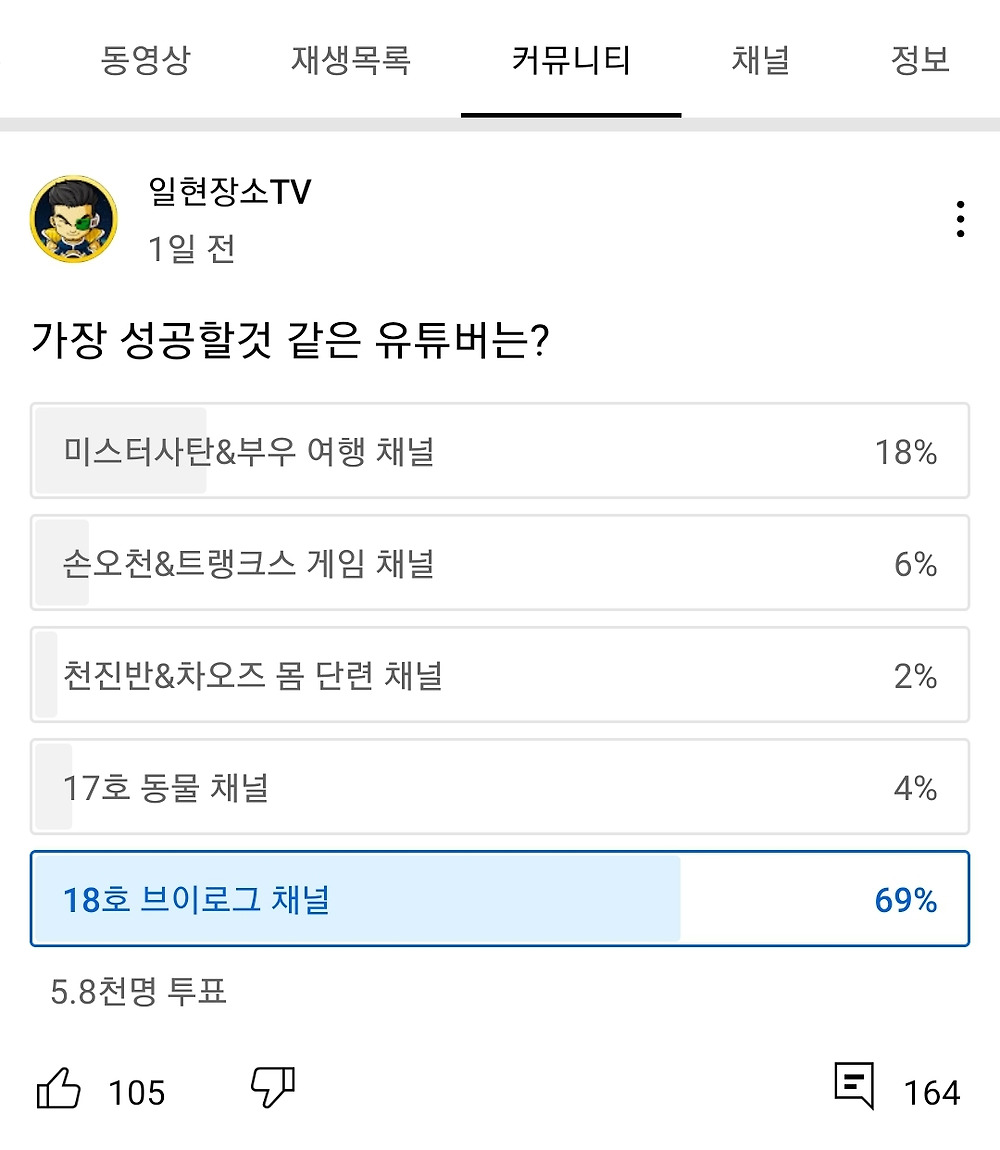Open the 채널 tab
The width and height of the screenshot is (1000, 1150).
761,61
